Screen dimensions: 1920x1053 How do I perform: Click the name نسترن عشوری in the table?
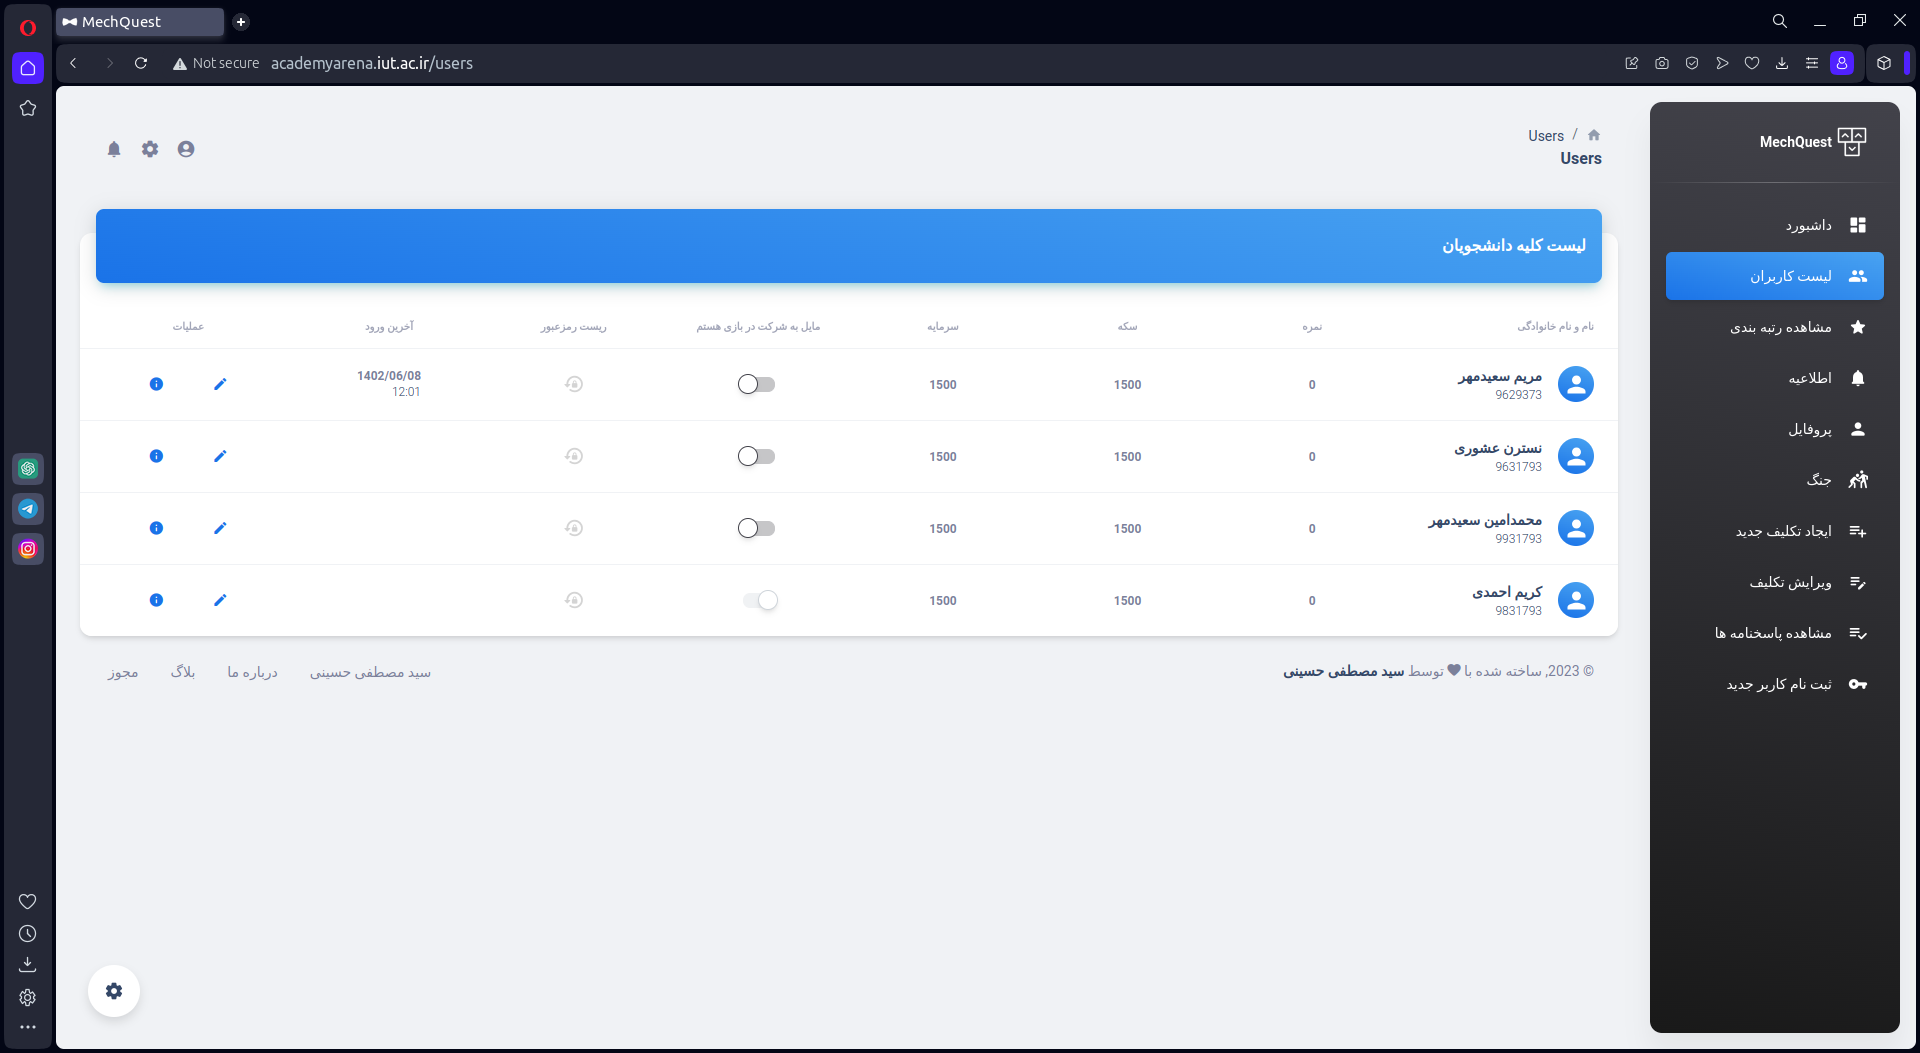point(1498,448)
